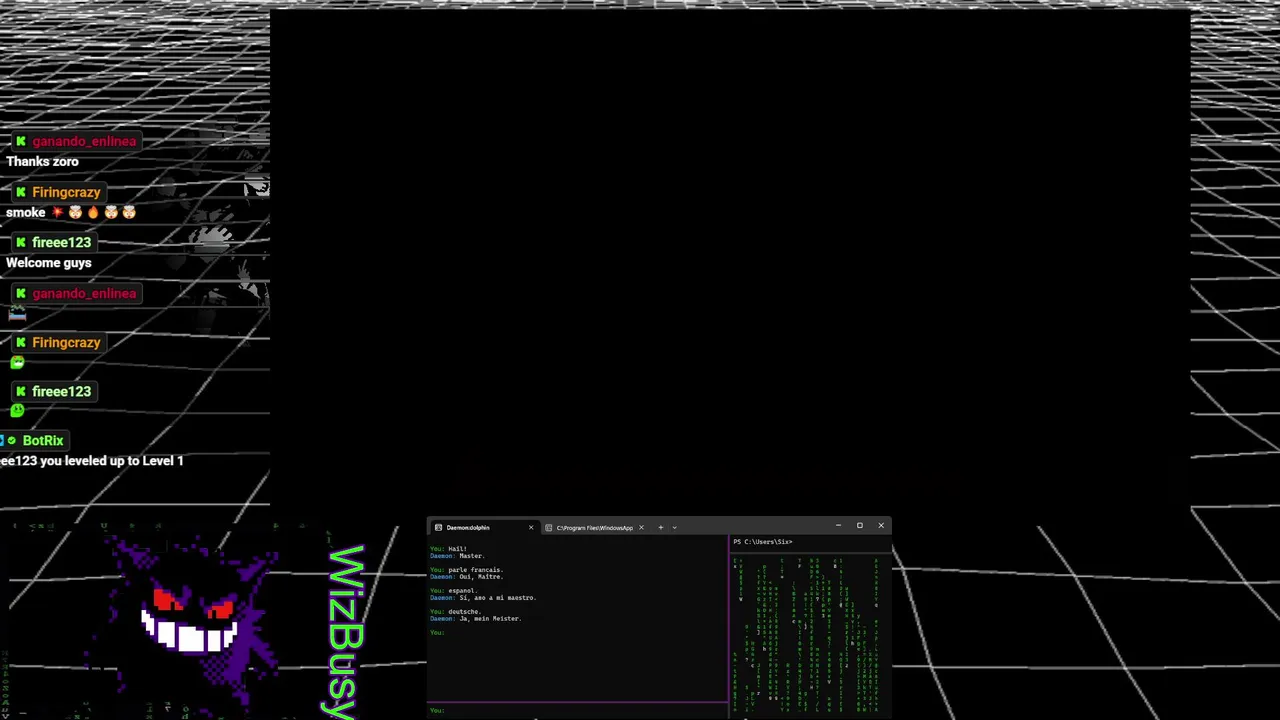Image resolution: width=1280 pixels, height=720 pixels.
Task: Click the WindowsApp tab's terminal icon
Action: coord(548,527)
